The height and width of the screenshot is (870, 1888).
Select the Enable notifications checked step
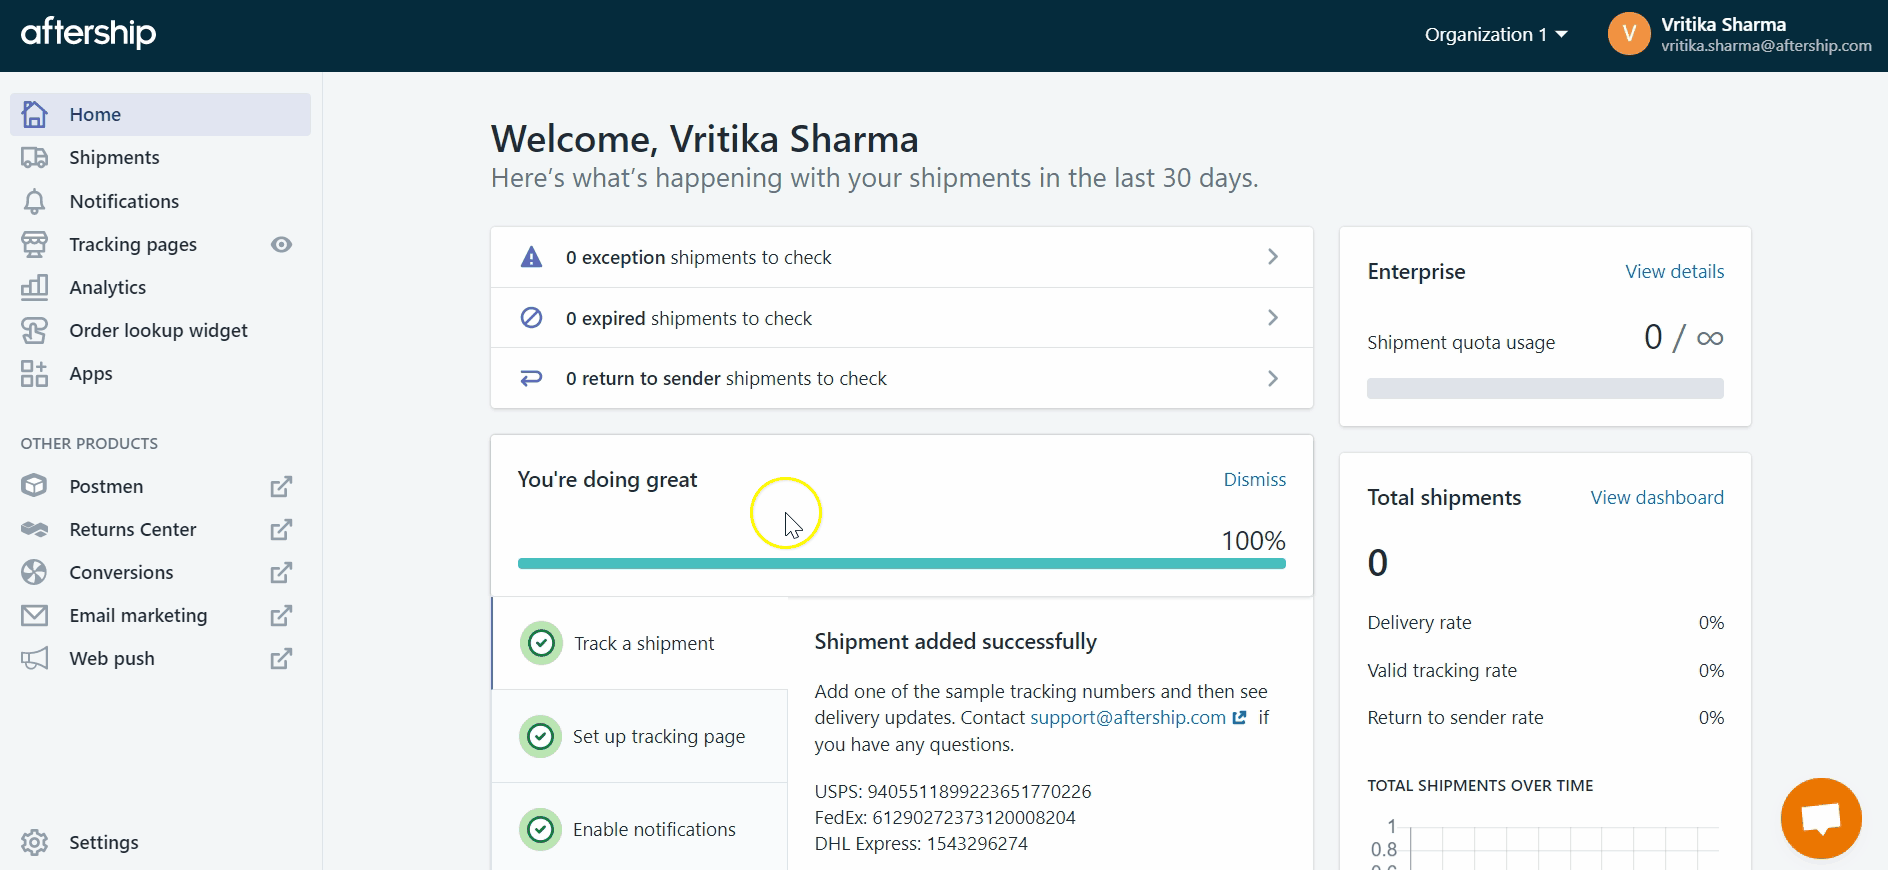[x=640, y=829]
